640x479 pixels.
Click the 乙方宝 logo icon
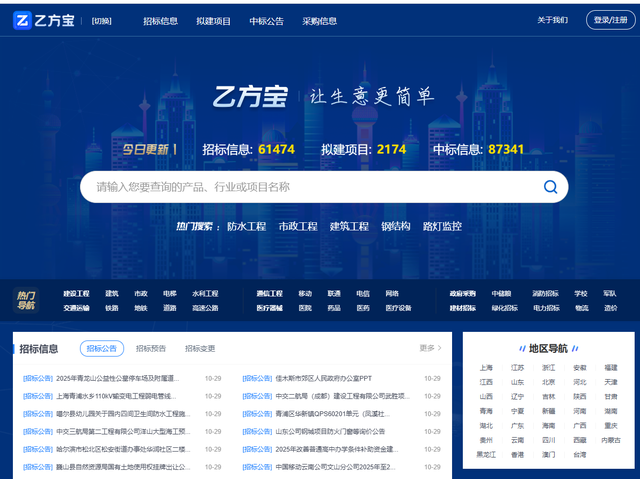click(x=22, y=20)
